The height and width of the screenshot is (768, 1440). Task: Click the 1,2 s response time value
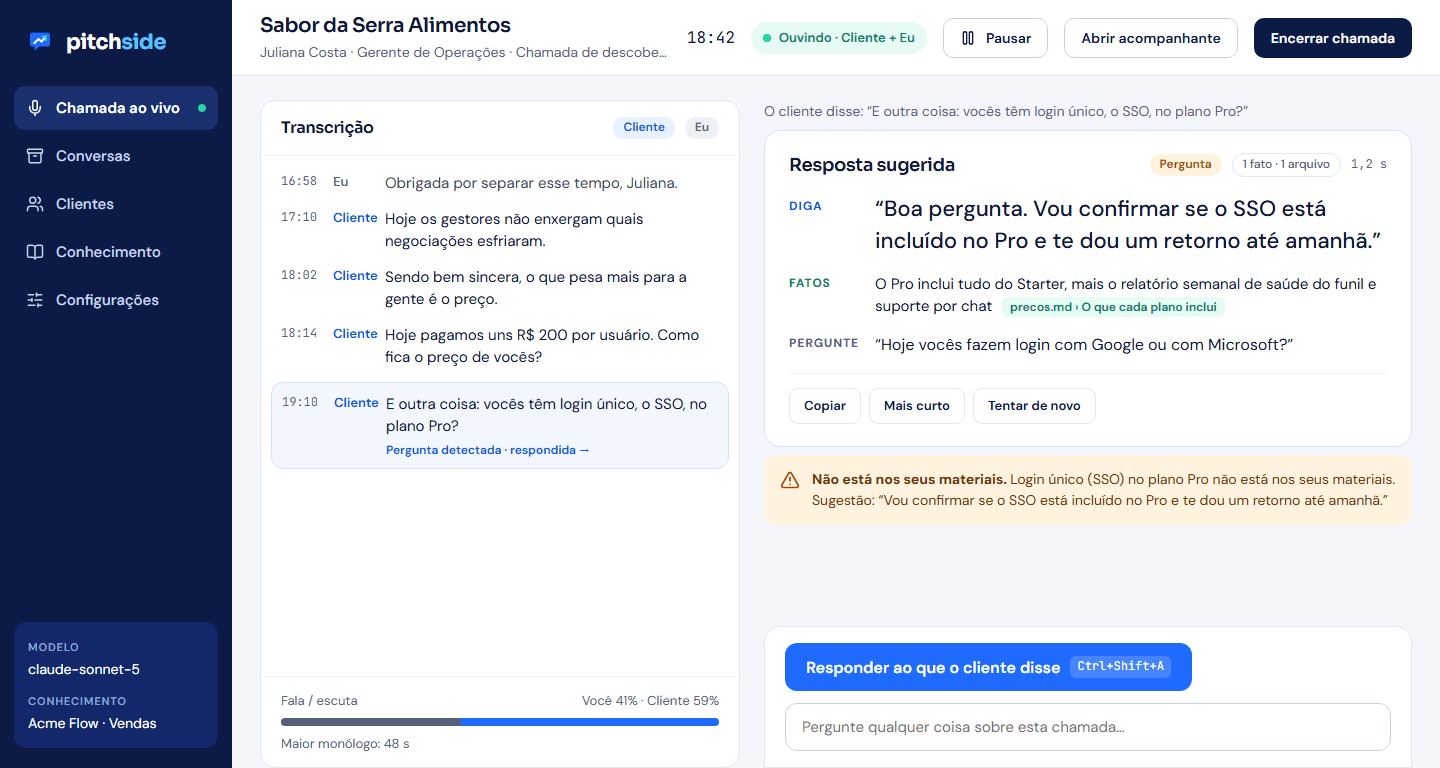[1369, 164]
